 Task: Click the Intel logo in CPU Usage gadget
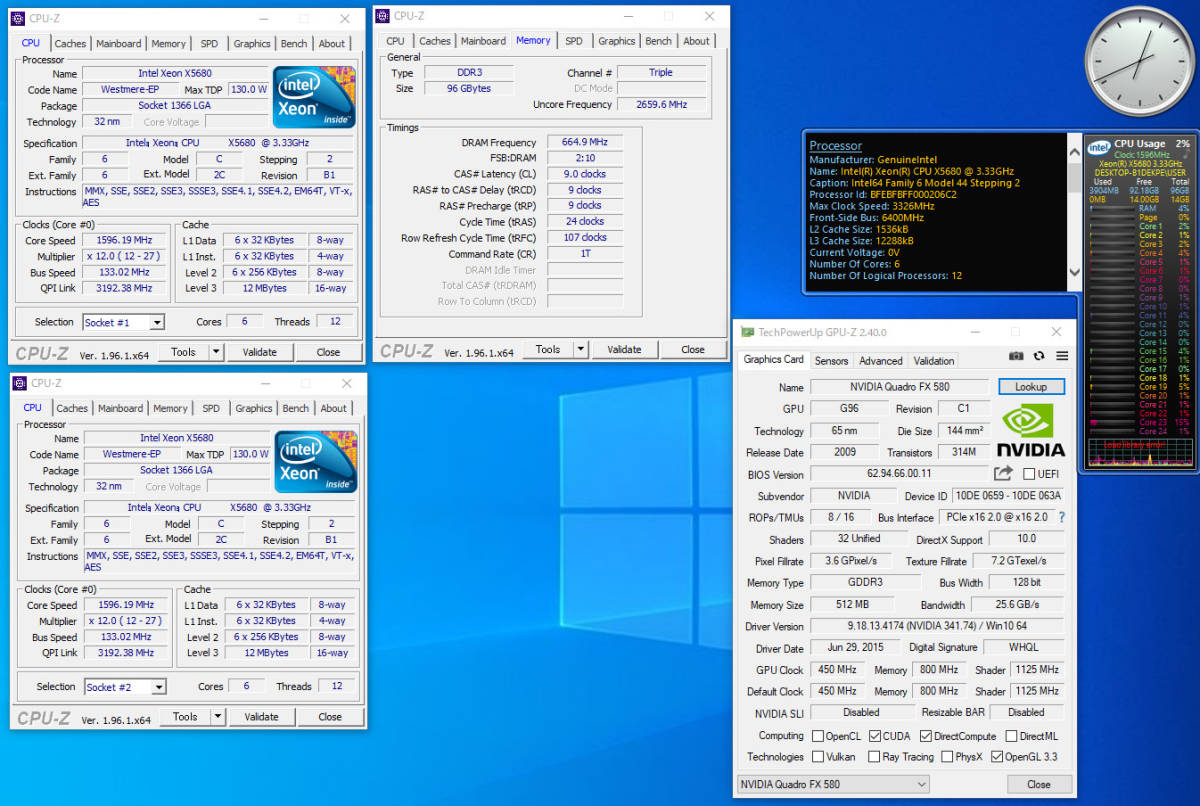tap(1099, 148)
